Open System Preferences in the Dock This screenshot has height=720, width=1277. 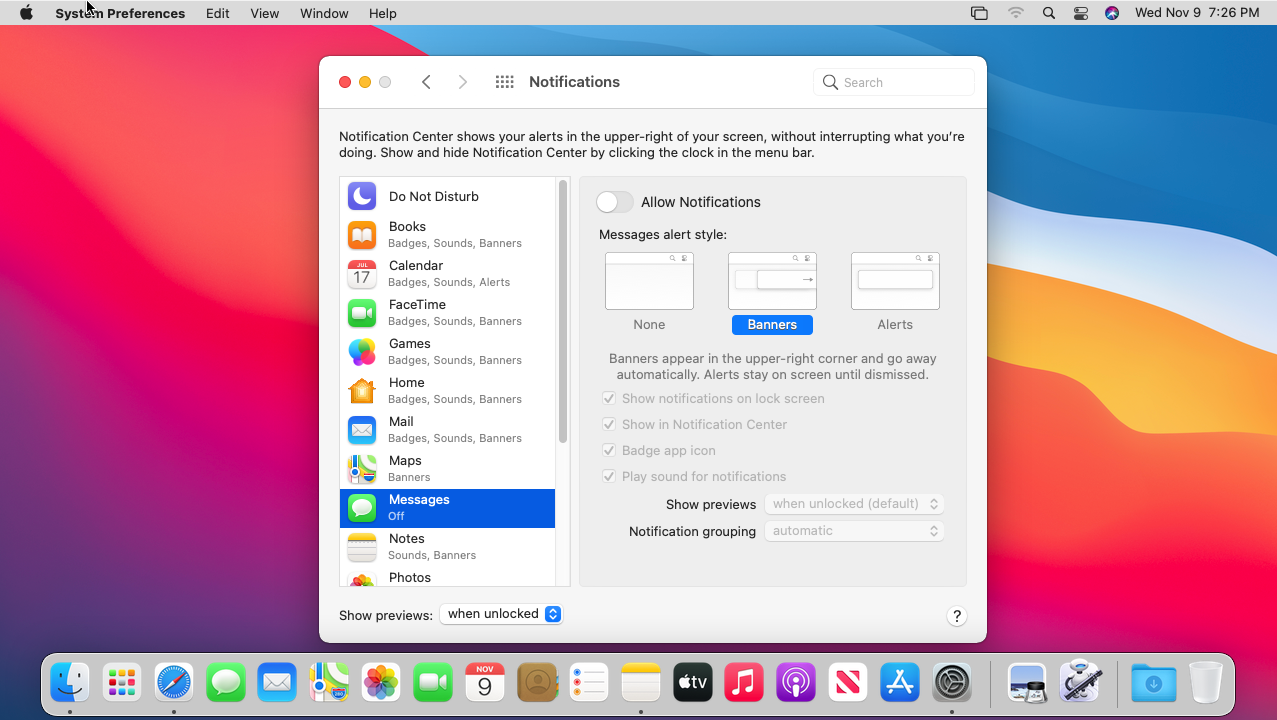(952, 683)
